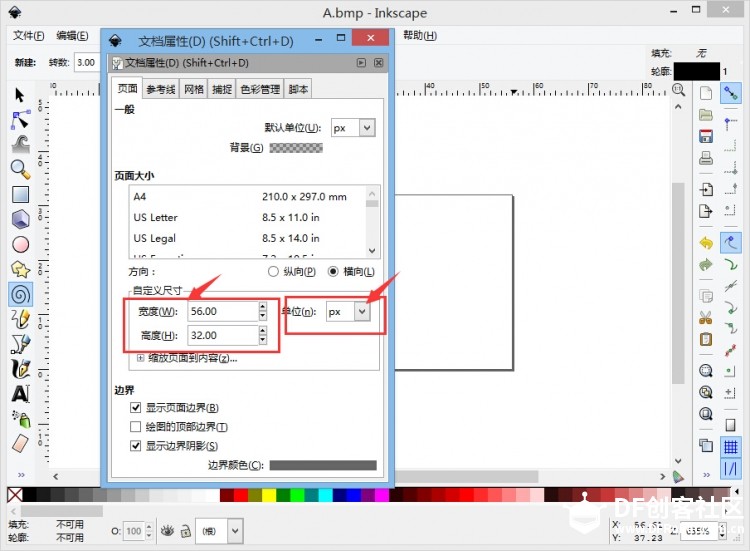This screenshot has width=750, height=551.
Task: Select the text tool
Action: pyautogui.click(x=20, y=394)
